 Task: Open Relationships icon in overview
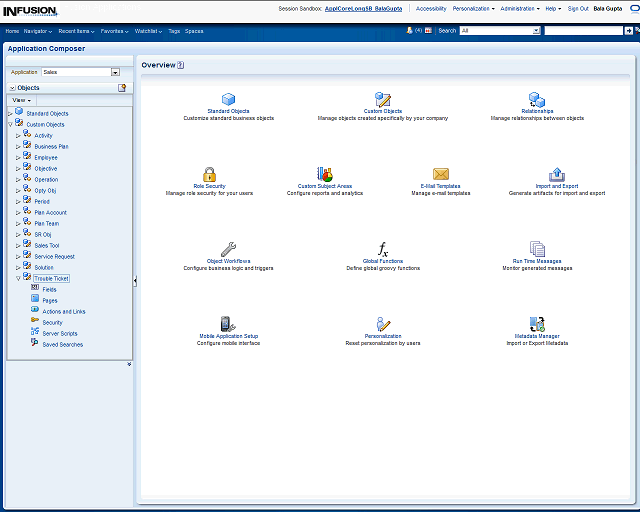[x=537, y=99]
